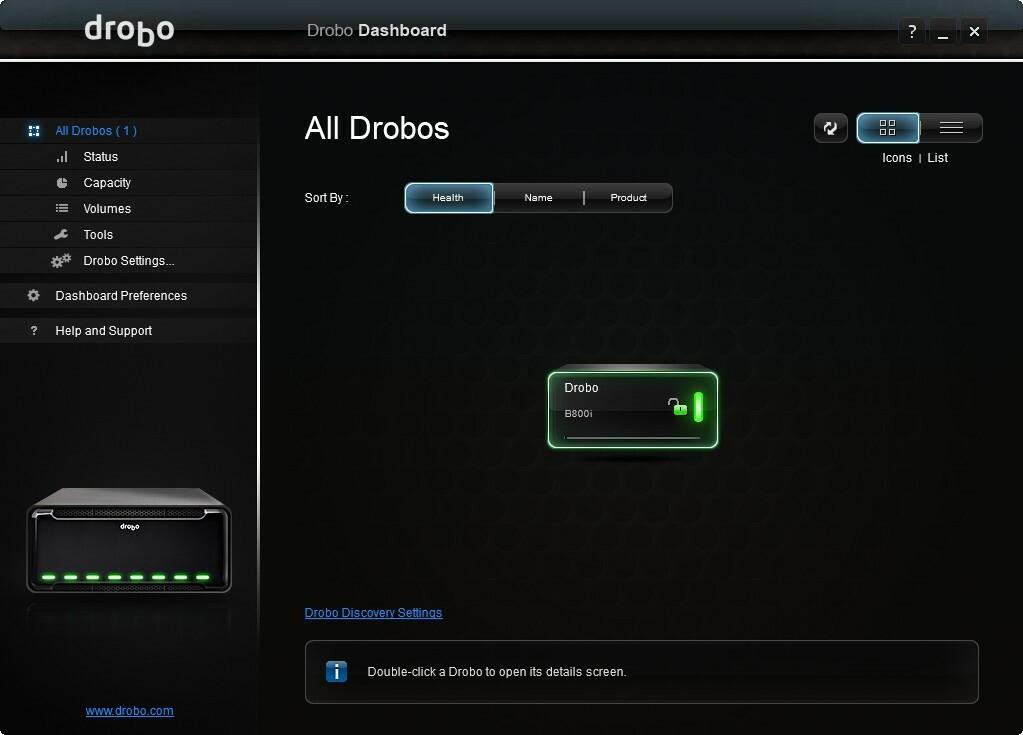Open Help and Support
The width and height of the screenshot is (1023, 735).
129,331
